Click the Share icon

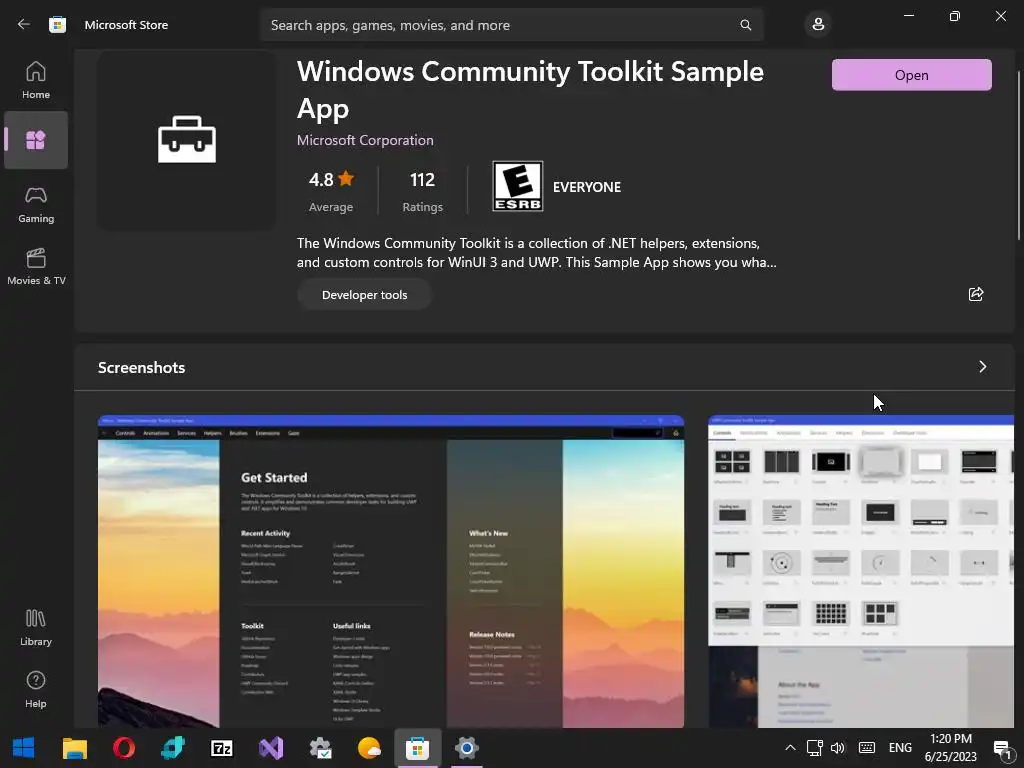[x=976, y=294]
